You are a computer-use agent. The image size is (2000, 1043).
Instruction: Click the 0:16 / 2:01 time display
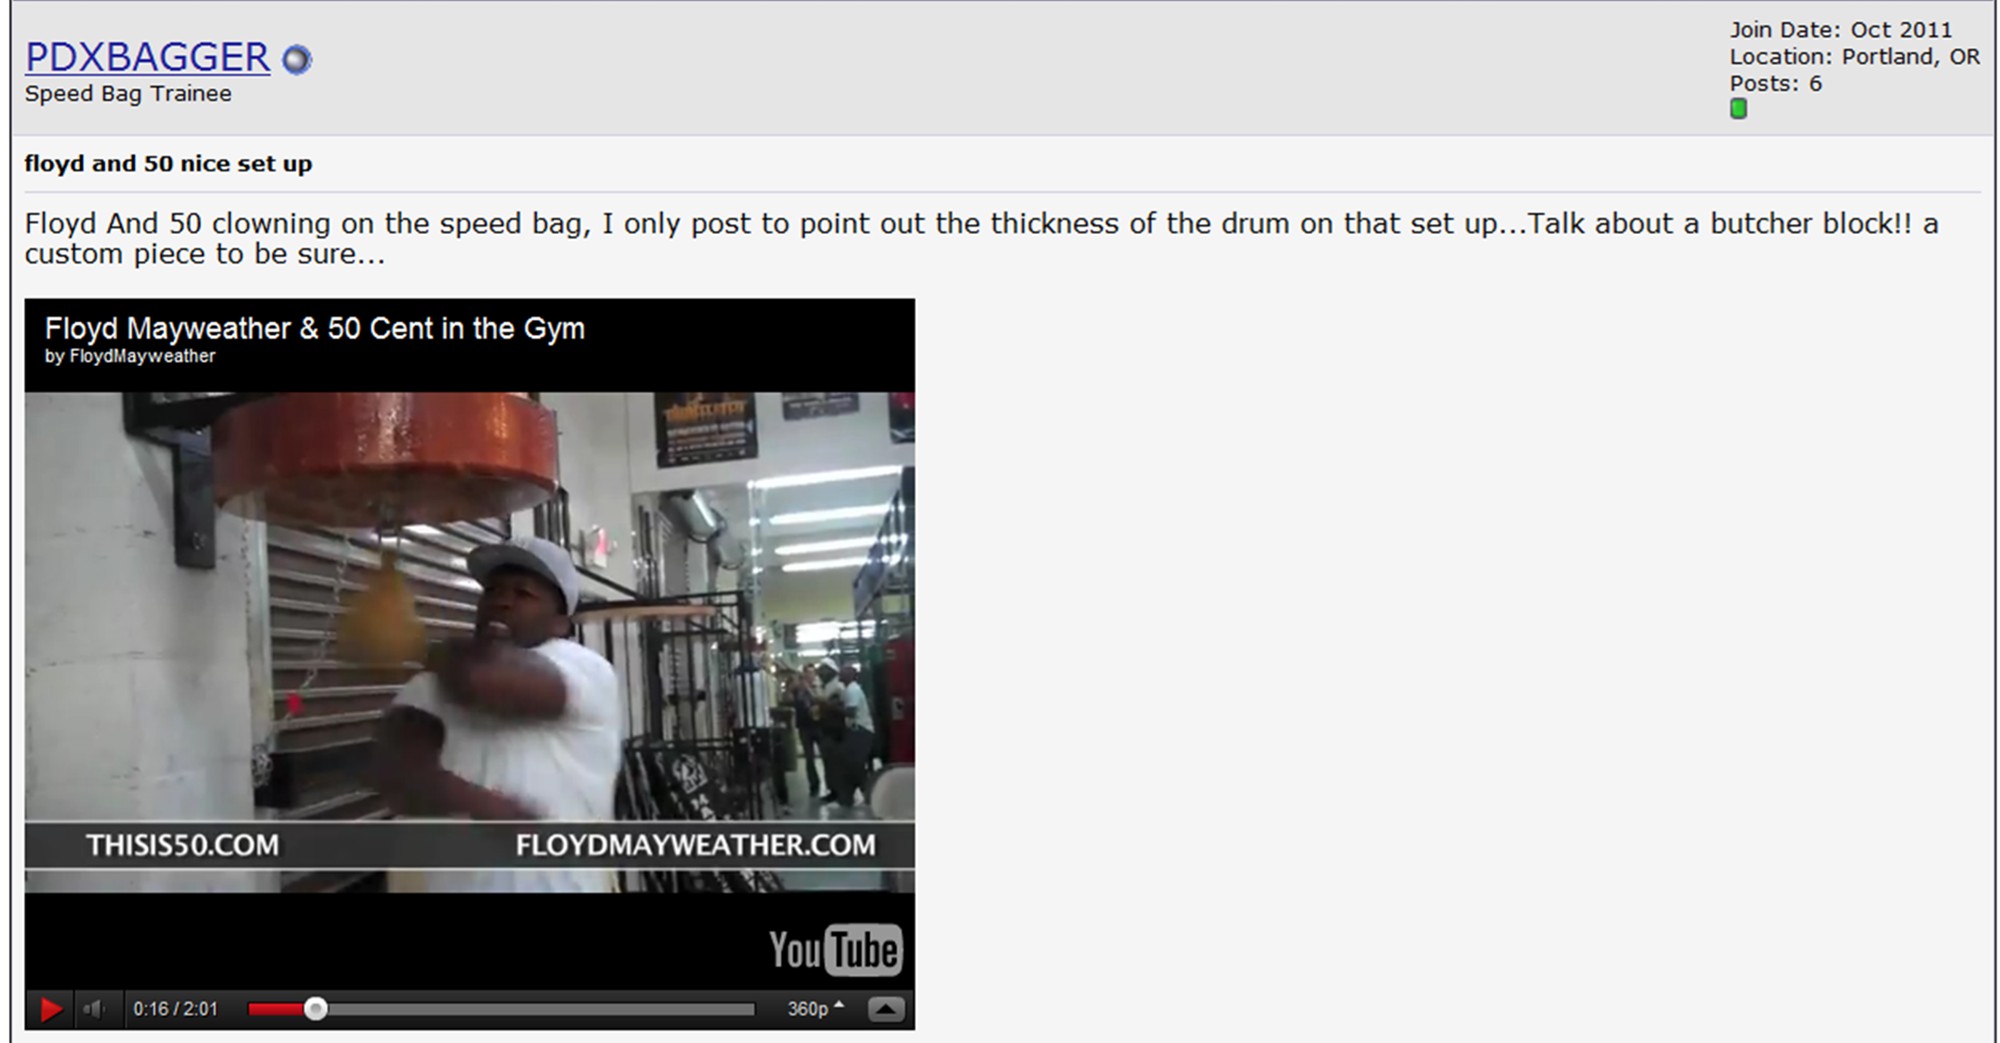[175, 1009]
